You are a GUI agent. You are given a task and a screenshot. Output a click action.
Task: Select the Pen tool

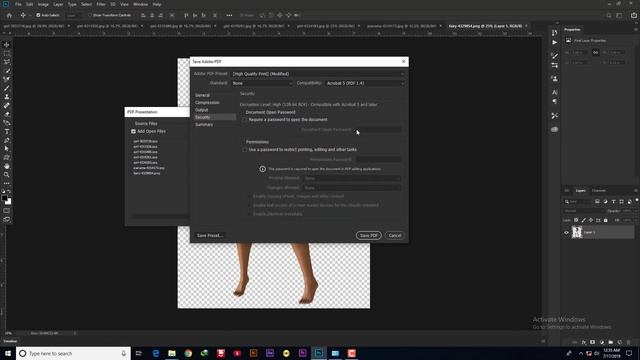pyautogui.click(x=7, y=140)
